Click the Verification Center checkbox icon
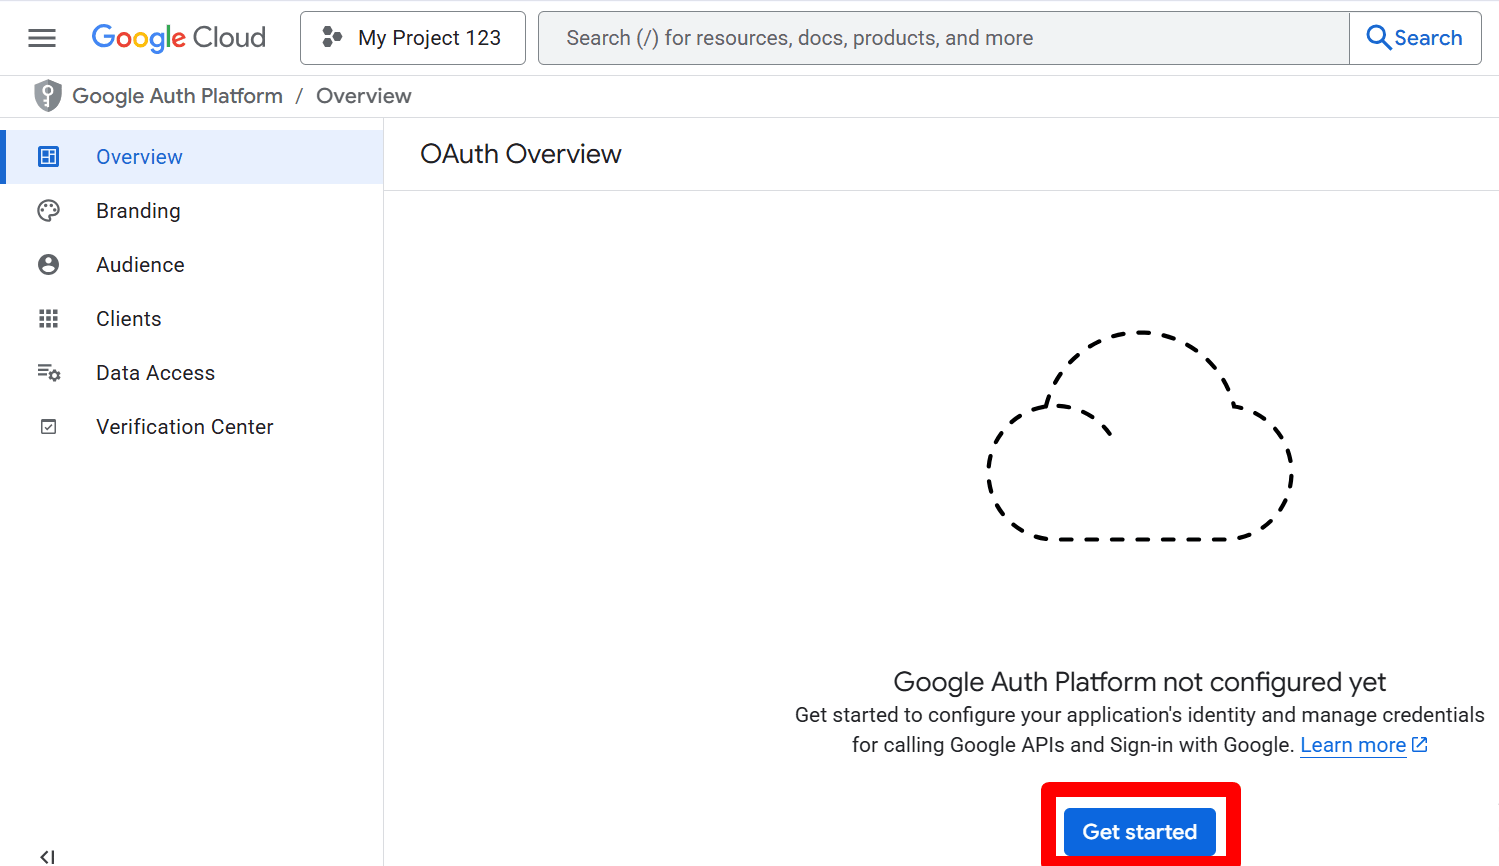The image size is (1499, 866). tap(48, 427)
